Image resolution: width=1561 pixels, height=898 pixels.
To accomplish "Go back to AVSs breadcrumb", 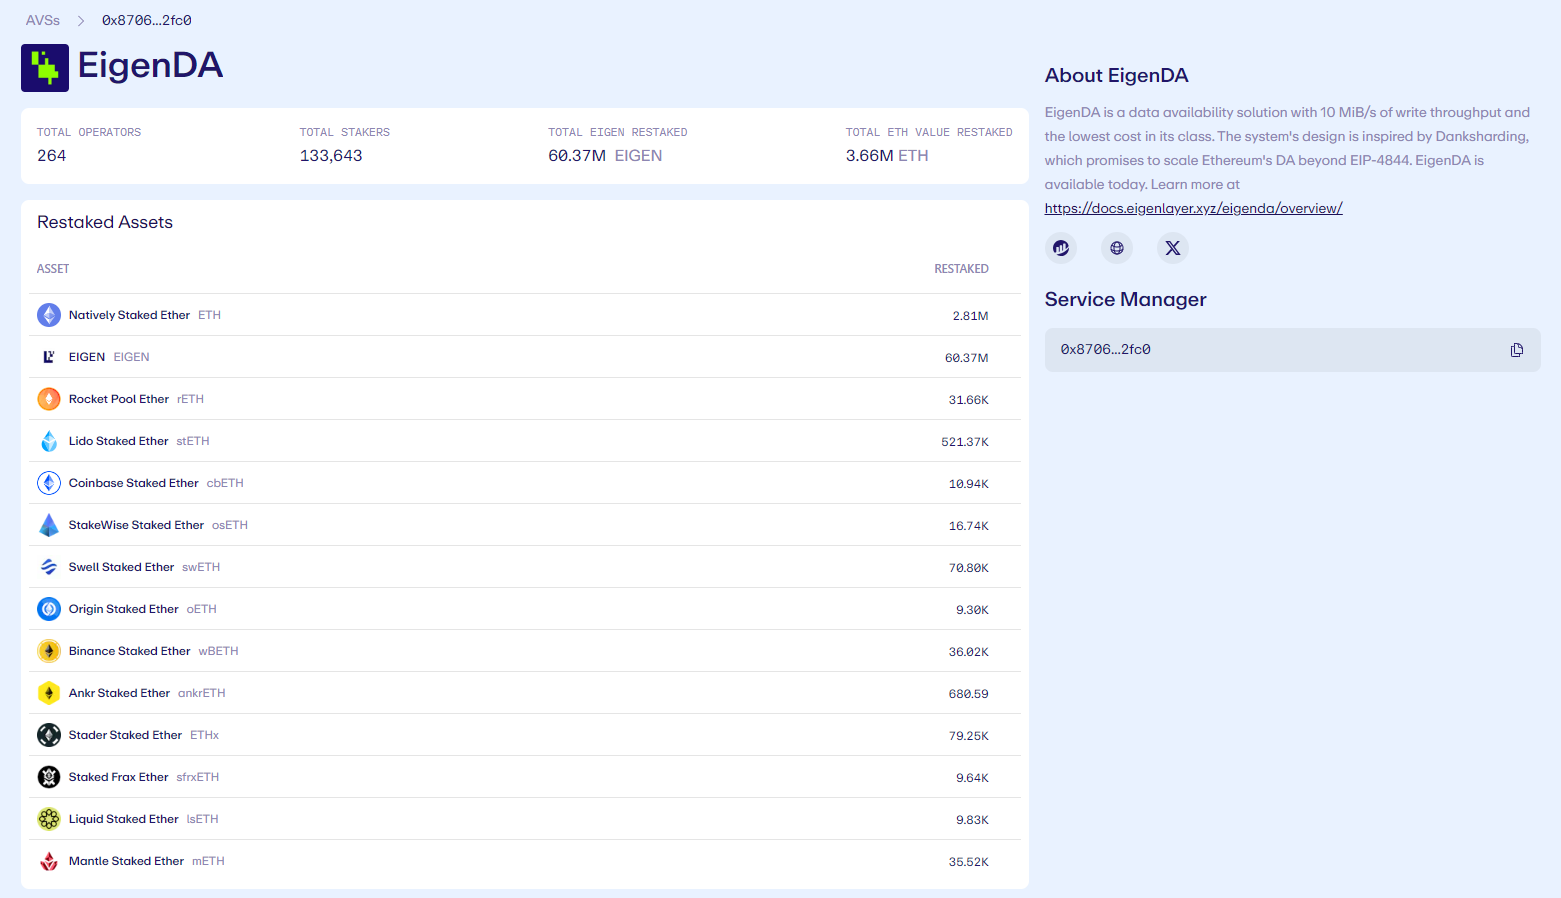I will point(43,20).
